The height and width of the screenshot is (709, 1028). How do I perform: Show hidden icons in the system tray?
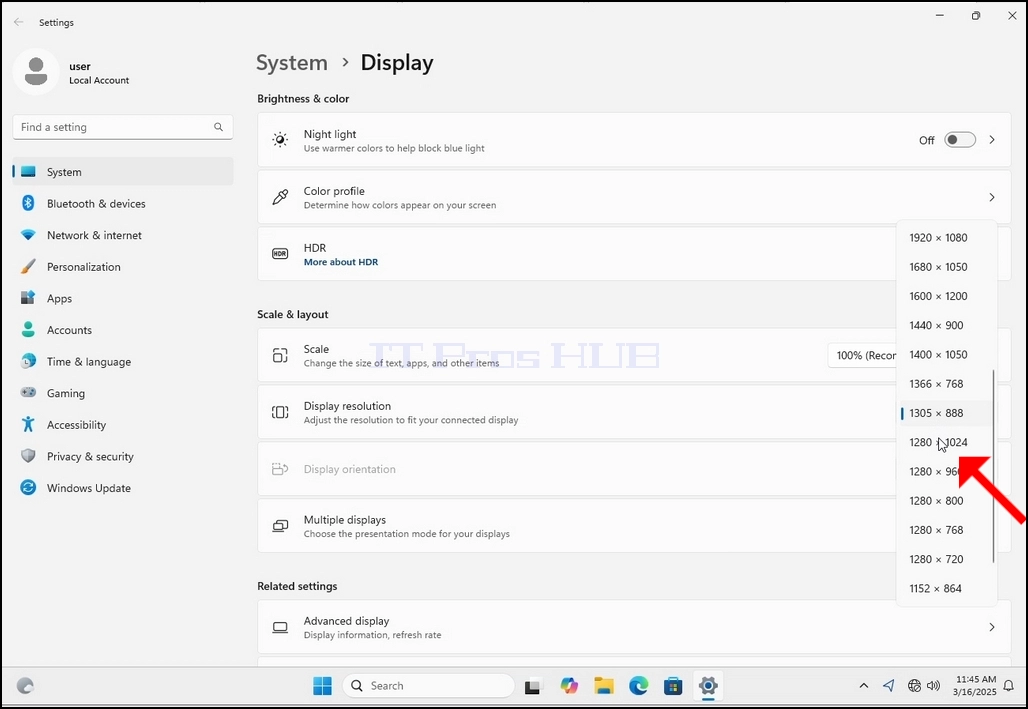click(864, 685)
